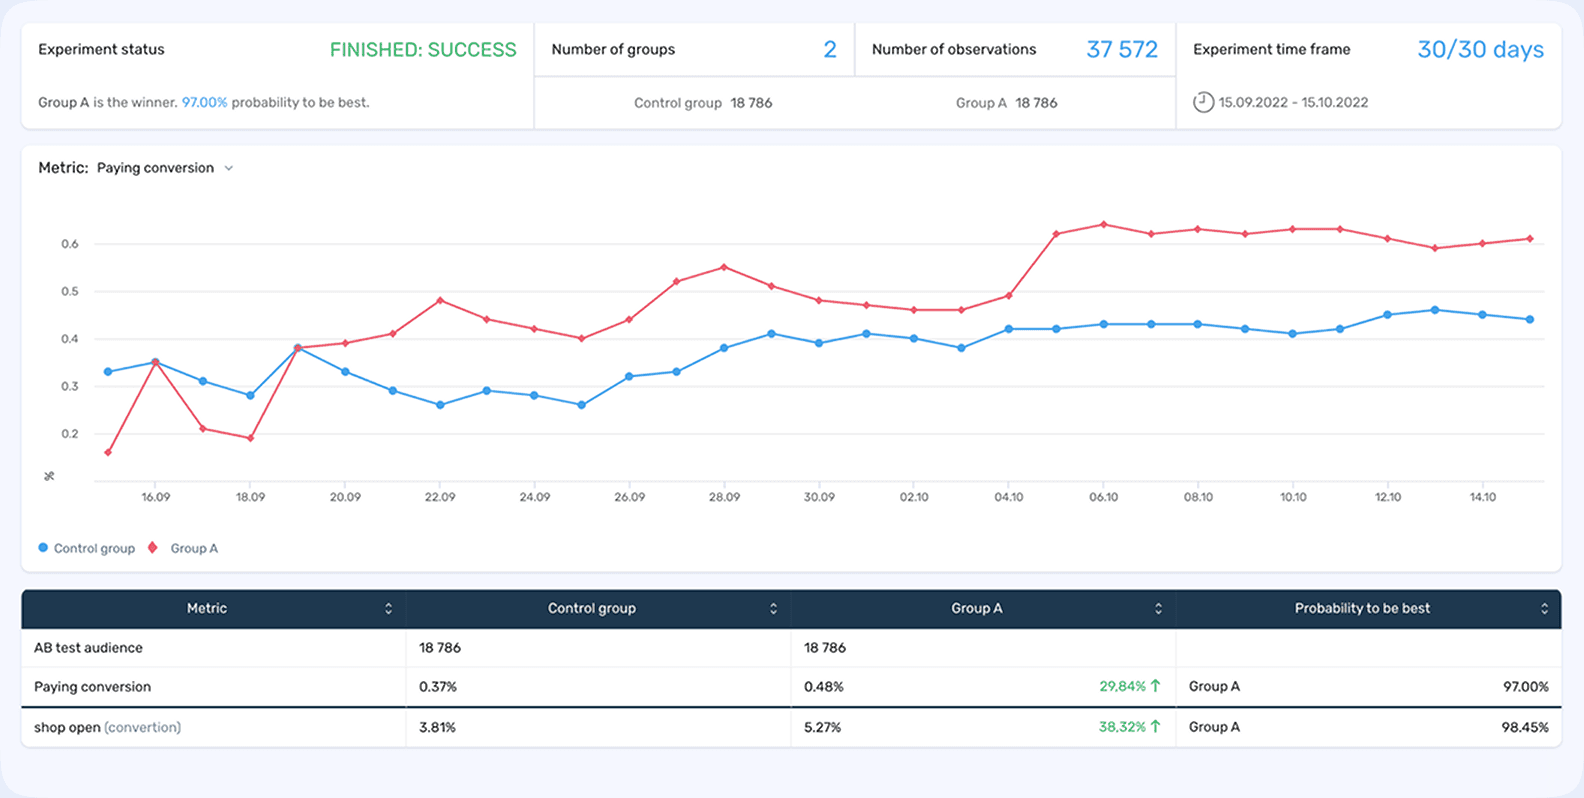
Task: Click the 37 572 observations number
Action: click(x=1121, y=49)
